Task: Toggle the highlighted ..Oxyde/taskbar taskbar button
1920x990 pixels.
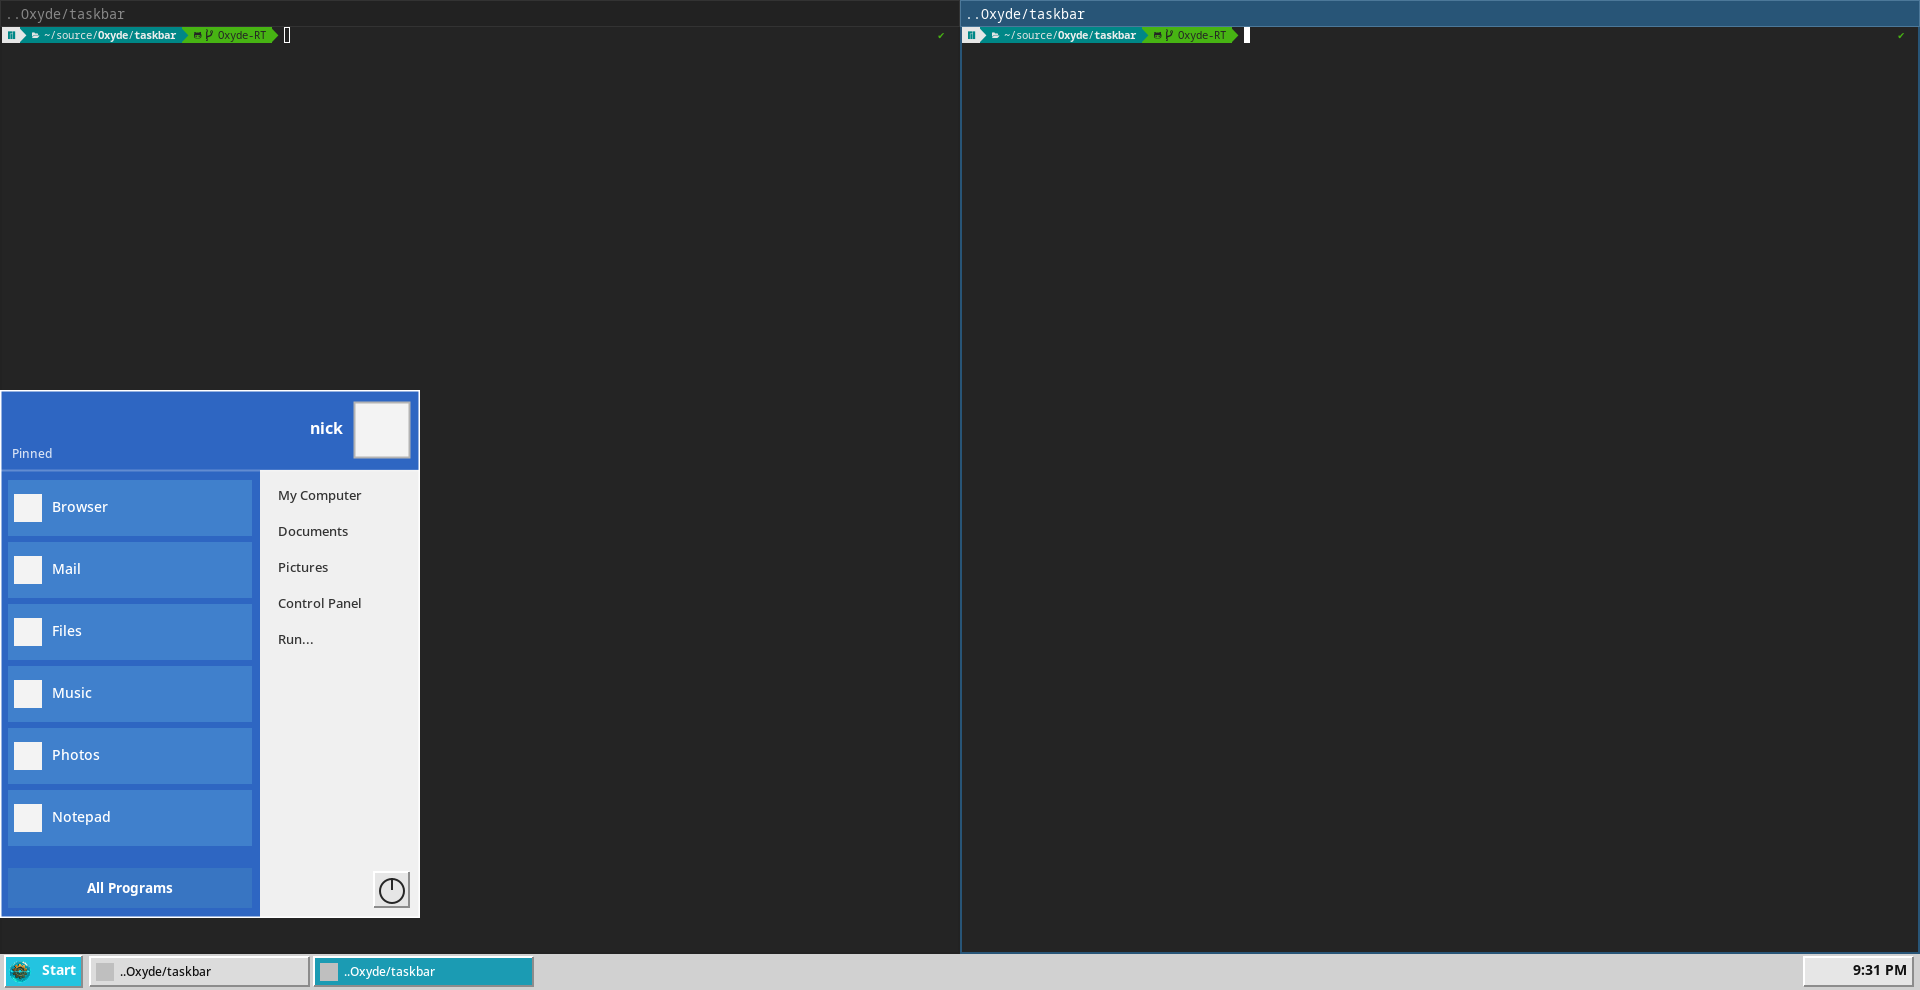Action: 423,971
